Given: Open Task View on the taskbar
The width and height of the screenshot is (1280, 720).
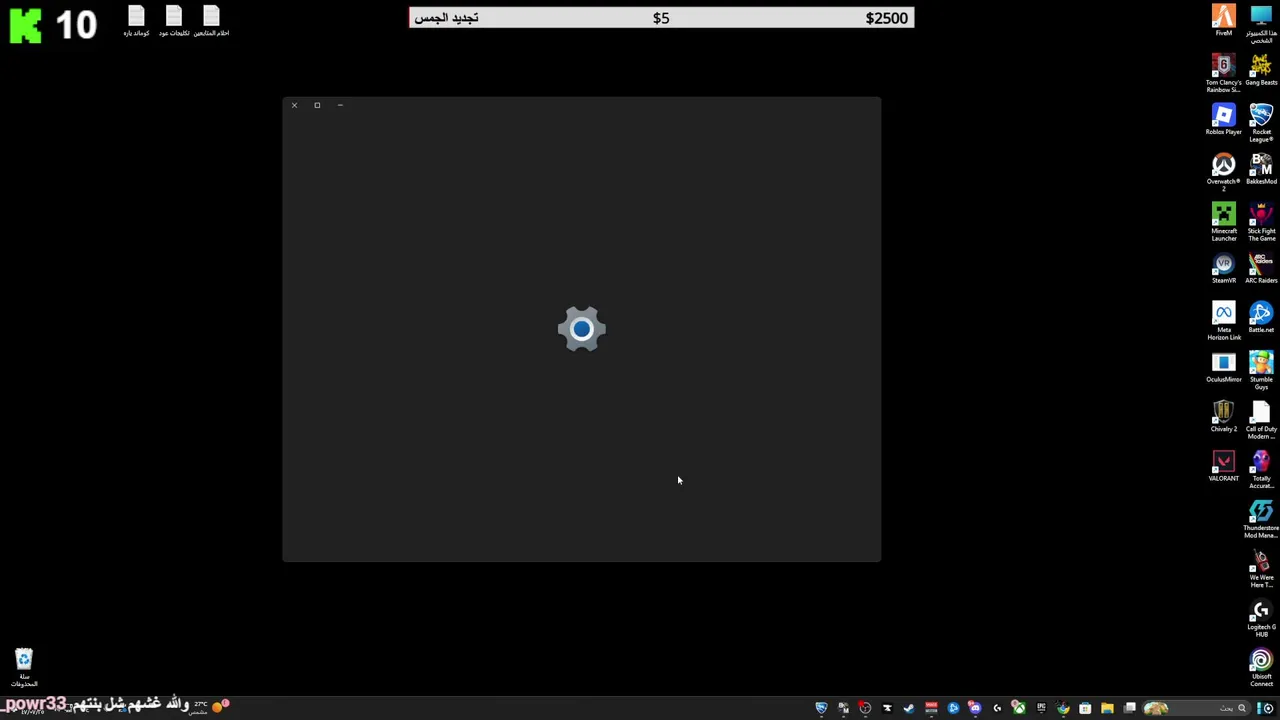Looking at the screenshot, I should click(x=1129, y=708).
